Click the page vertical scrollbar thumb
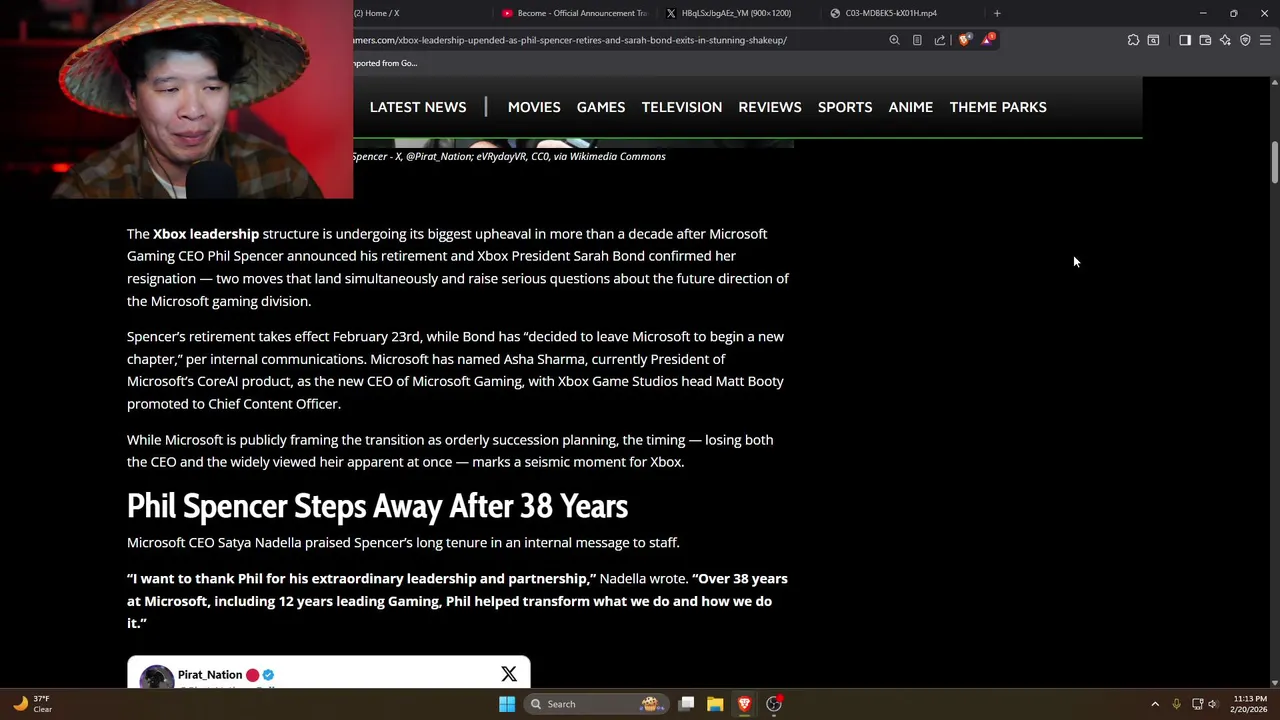1280x720 pixels. (1274, 162)
